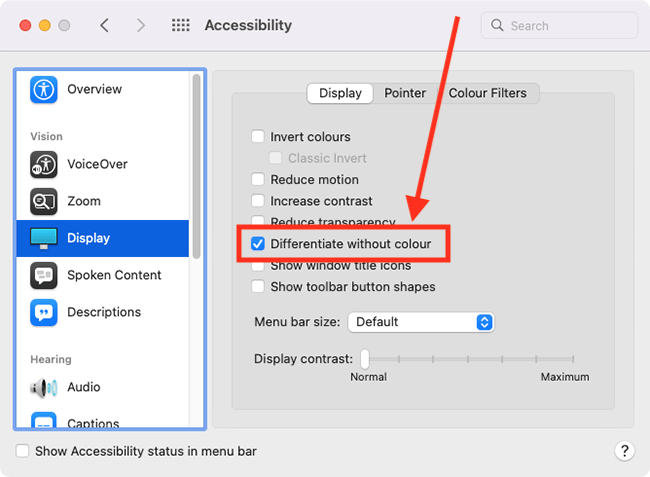Viewport: 650px width, 477px height.
Task: Enable Show Accessibility status in menu bar
Action: 22,451
